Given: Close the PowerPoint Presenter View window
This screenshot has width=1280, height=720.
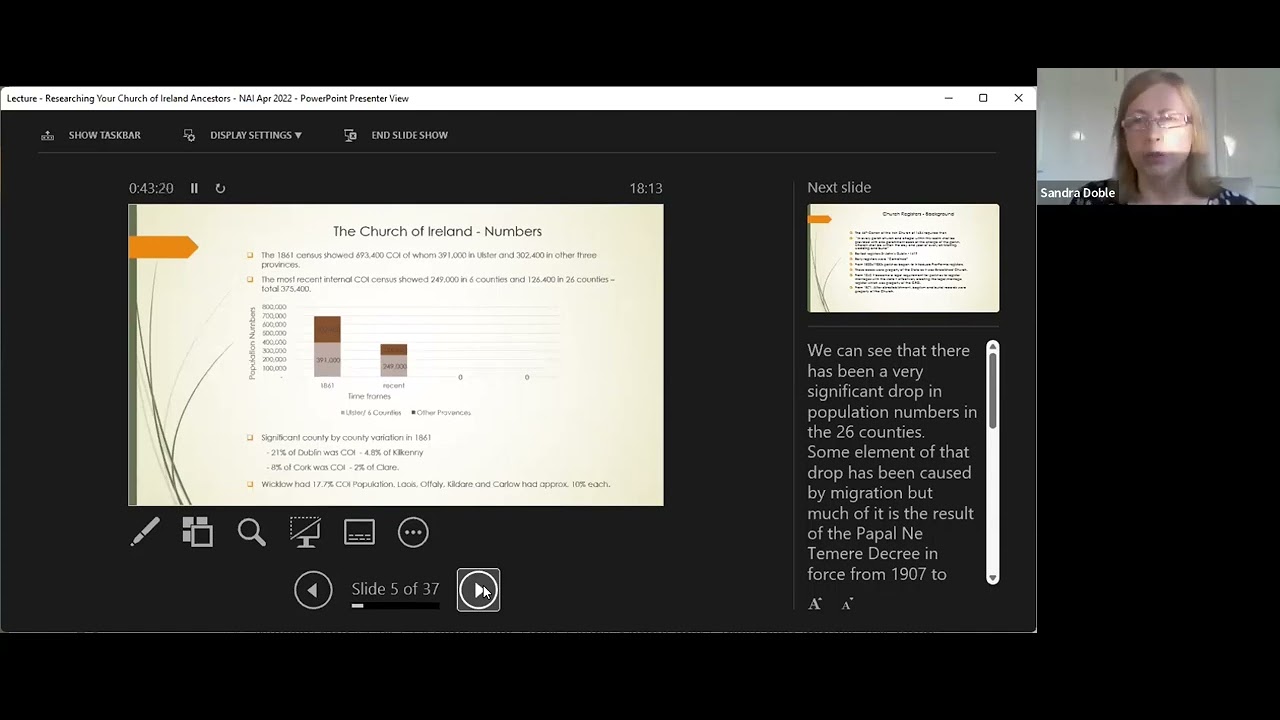Looking at the screenshot, I should pos(1018,98).
